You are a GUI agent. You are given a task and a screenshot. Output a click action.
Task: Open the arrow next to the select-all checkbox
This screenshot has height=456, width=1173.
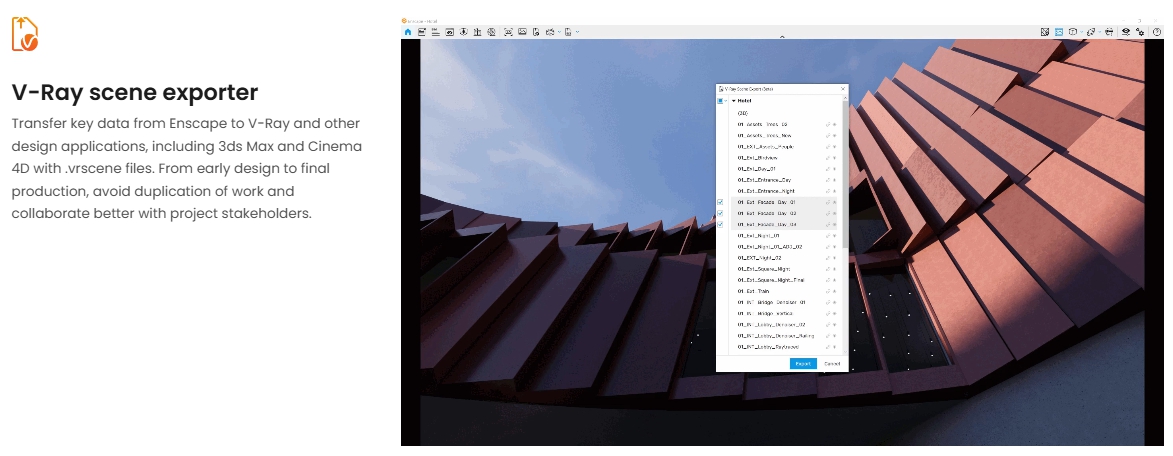tap(726, 101)
